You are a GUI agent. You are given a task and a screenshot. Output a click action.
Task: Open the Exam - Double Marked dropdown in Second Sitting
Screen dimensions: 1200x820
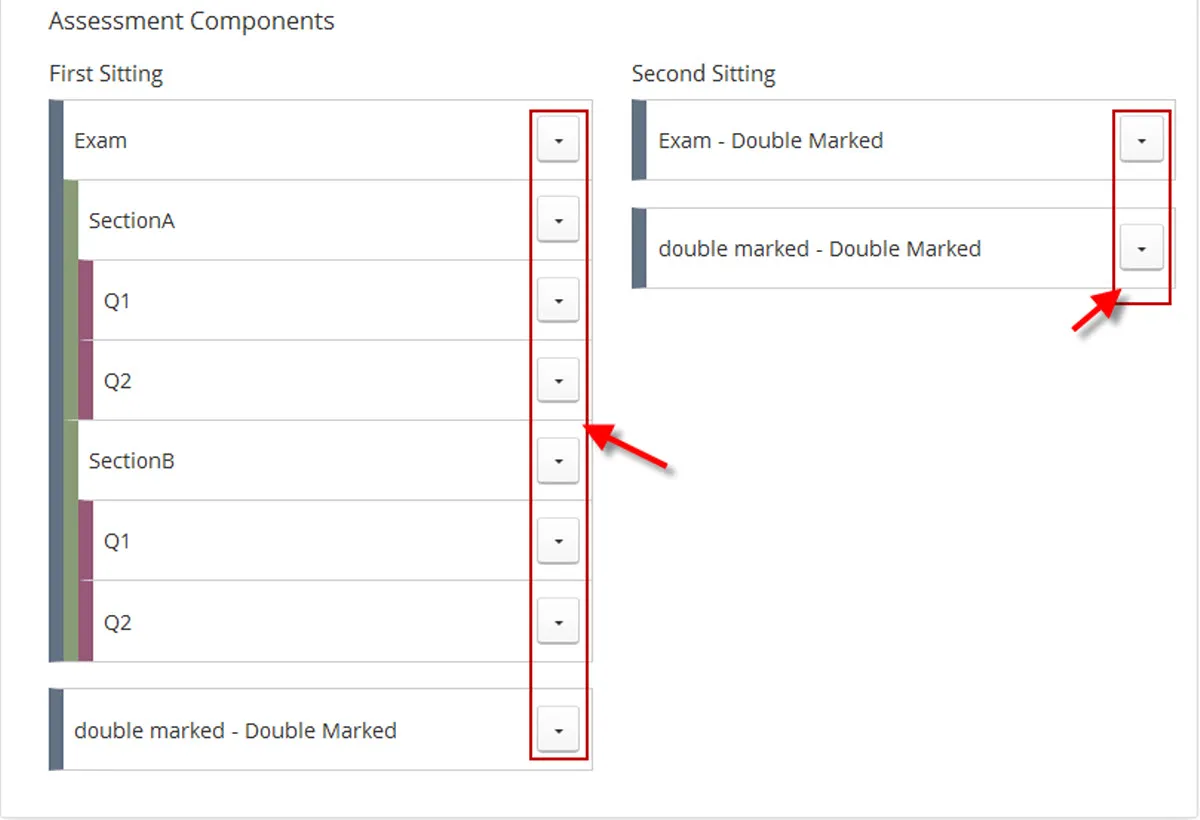point(1141,140)
